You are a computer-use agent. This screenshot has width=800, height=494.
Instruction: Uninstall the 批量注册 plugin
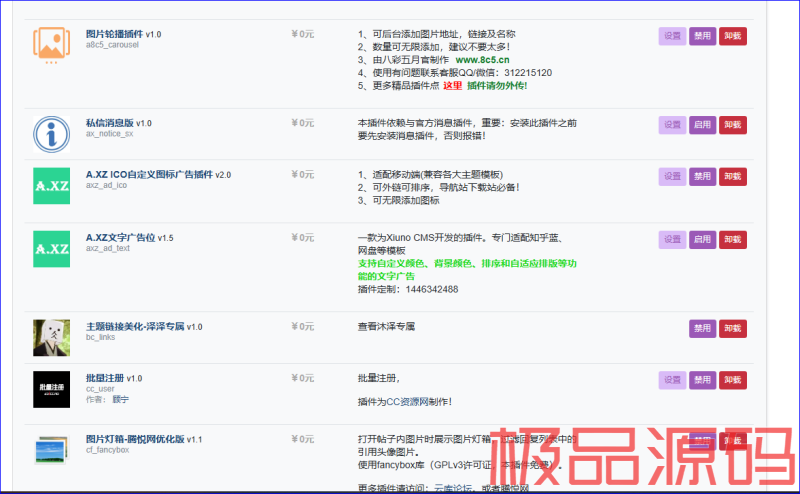click(733, 380)
